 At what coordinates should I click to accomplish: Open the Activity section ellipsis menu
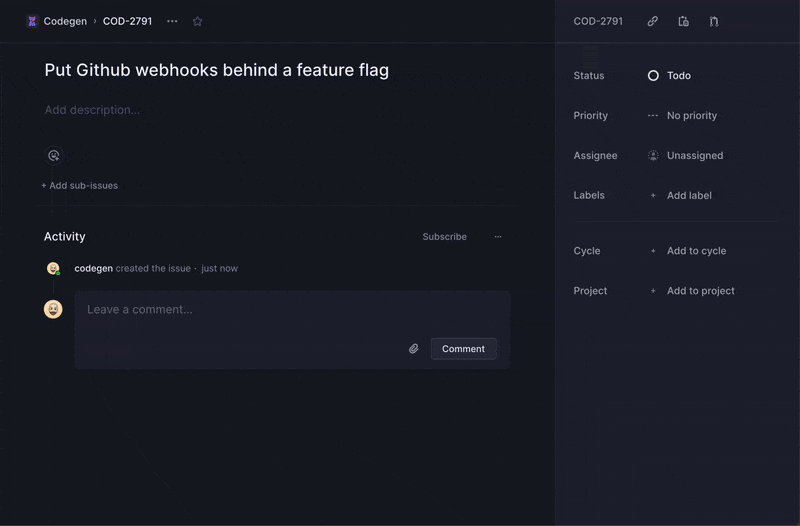[498, 237]
